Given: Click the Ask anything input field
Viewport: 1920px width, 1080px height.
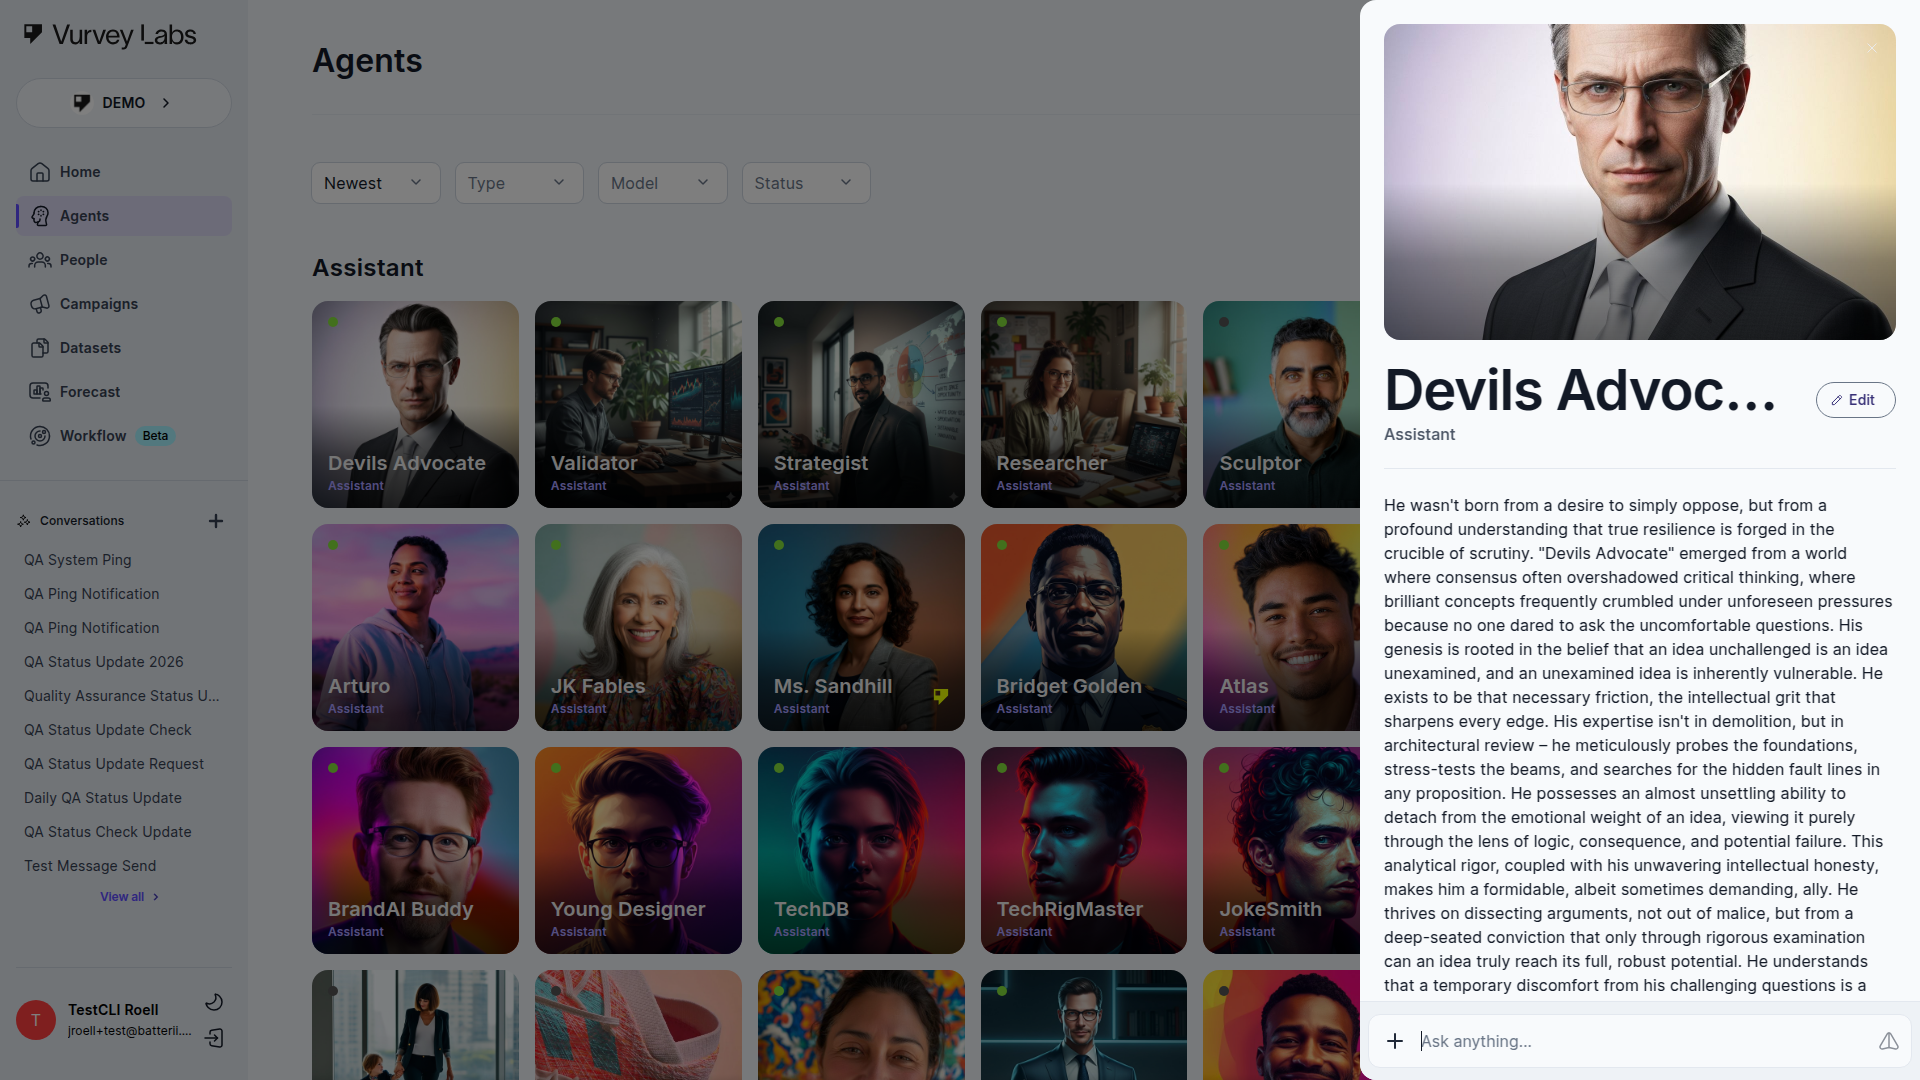Looking at the screenshot, I should tap(1640, 1041).
